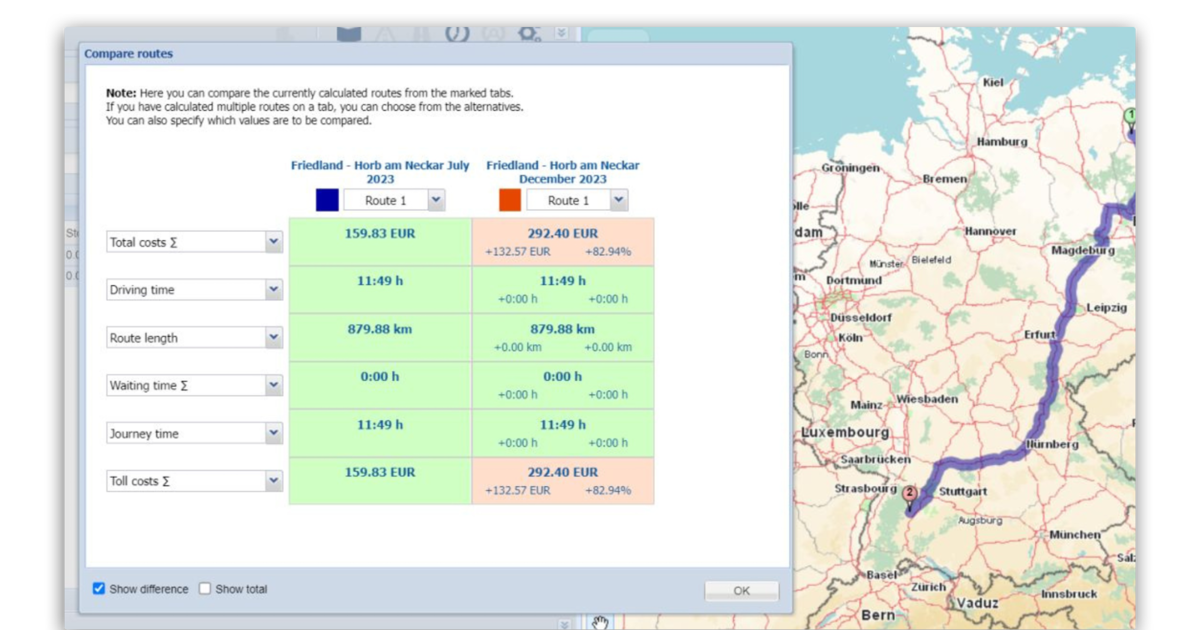
Task: Open the Route length dropdown
Action: point(274,337)
